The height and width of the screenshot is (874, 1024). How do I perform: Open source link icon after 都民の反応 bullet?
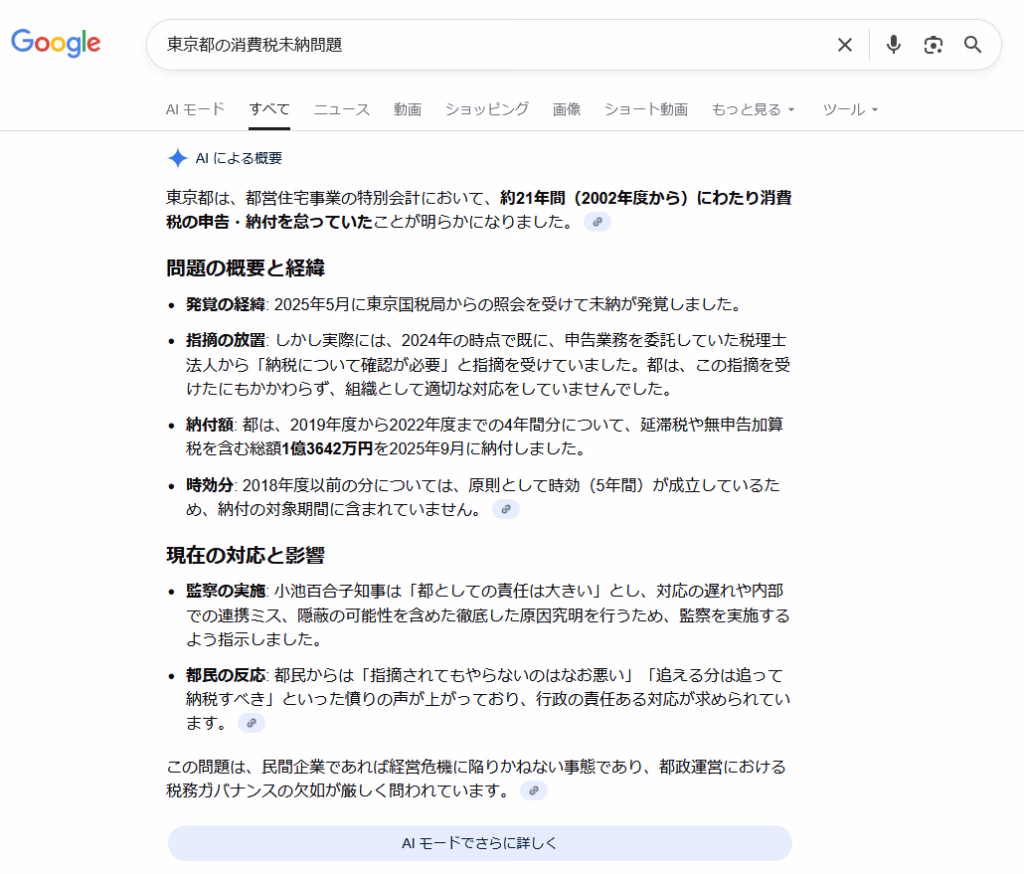pyautogui.click(x=251, y=723)
